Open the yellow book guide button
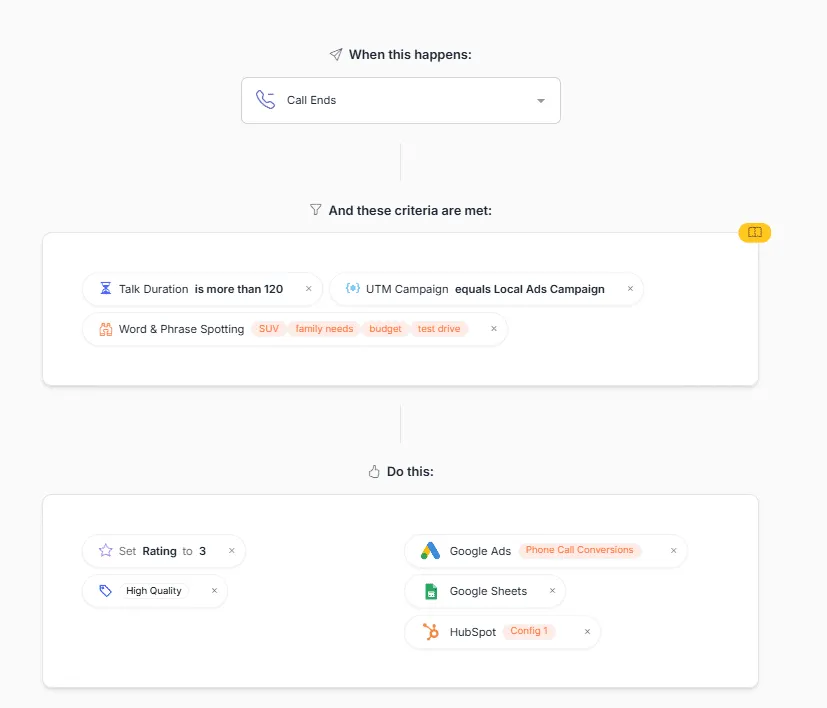827x708 pixels. click(x=755, y=232)
